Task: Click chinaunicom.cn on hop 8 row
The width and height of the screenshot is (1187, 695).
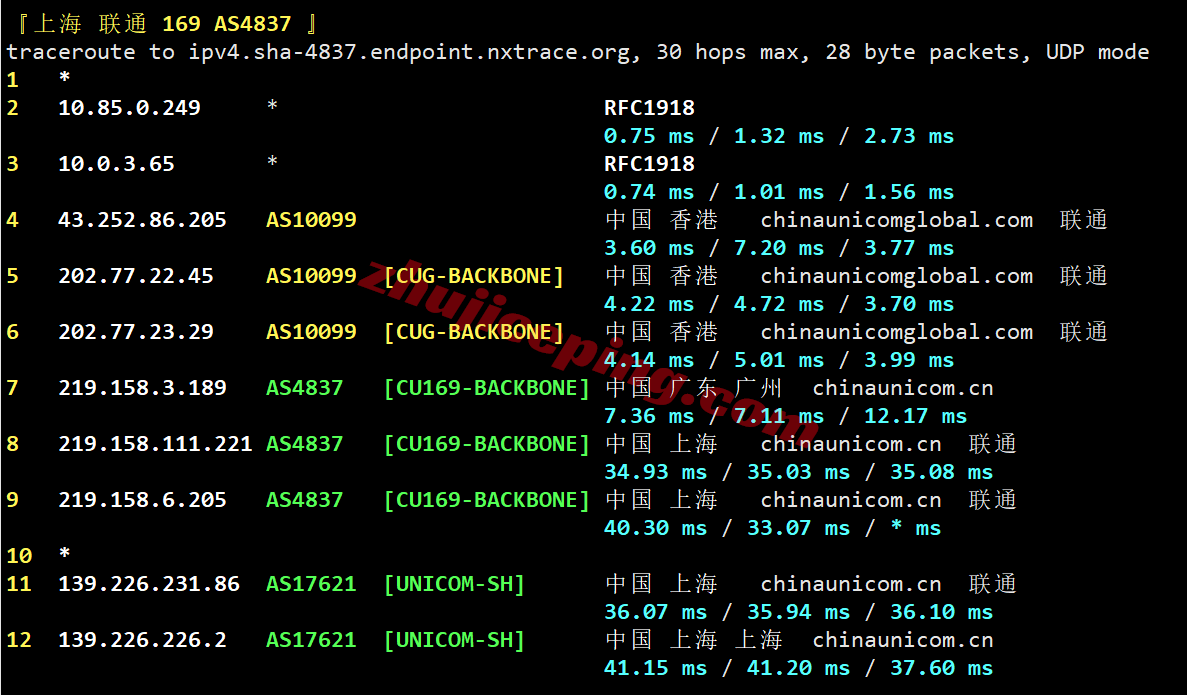Action: (x=851, y=444)
